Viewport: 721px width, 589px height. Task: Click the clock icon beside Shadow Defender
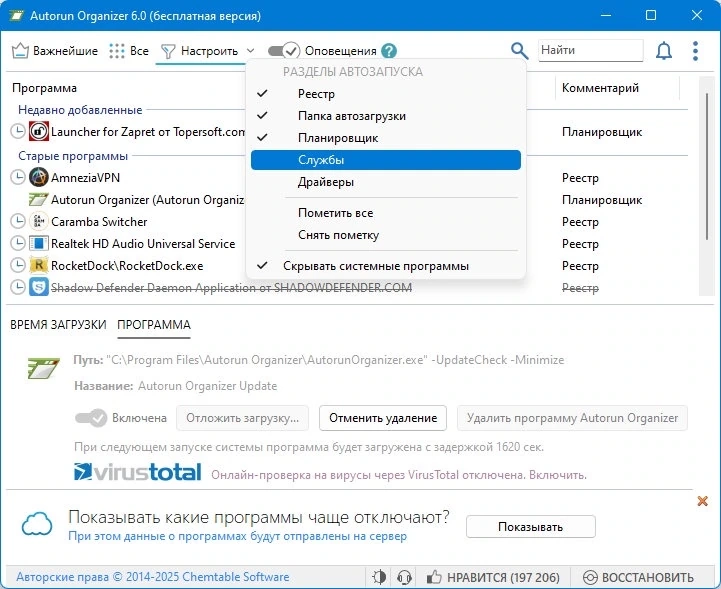[17, 287]
